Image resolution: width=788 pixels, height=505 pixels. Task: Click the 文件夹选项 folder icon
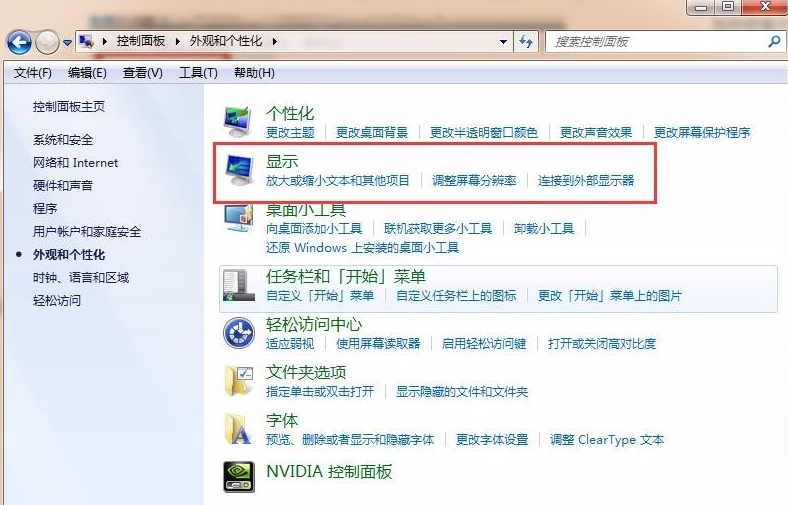238,381
